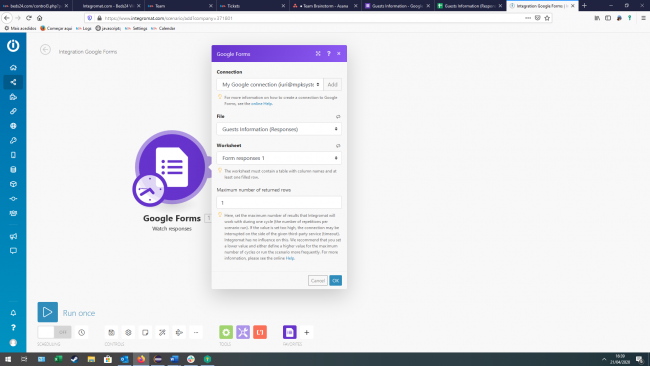Image resolution: width=650 pixels, height=366 pixels.
Task: Click the Auto-align magic wand icon
Action: [162, 332]
